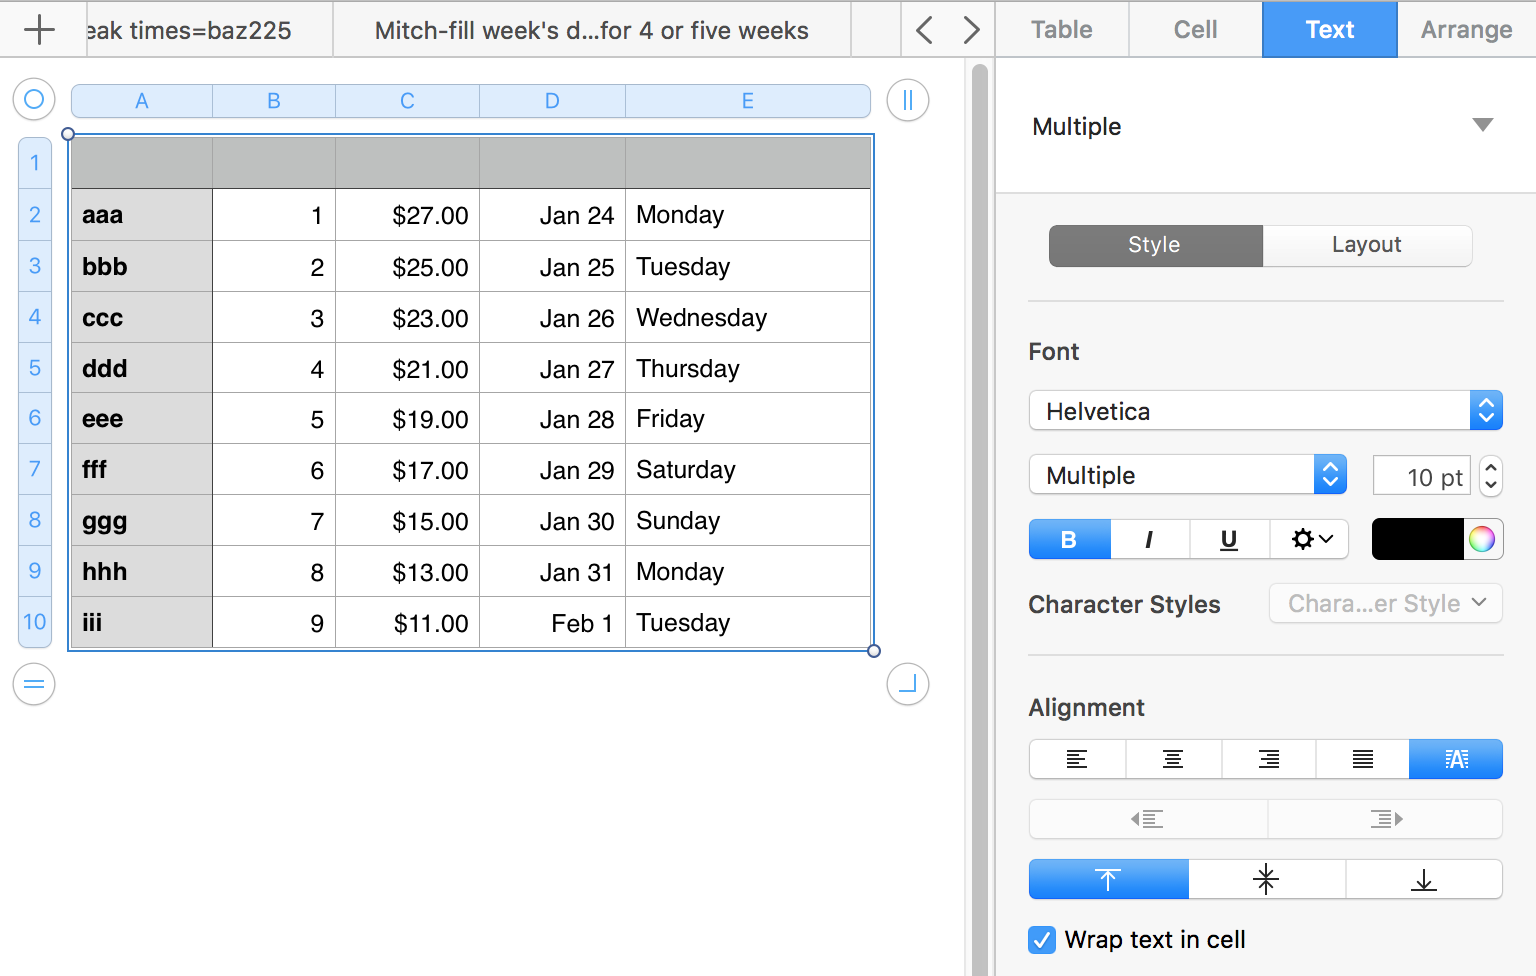Image resolution: width=1536 pixels, height=976 pixels.
Task: Apply italic formatting
Action: coord(1149,539)
